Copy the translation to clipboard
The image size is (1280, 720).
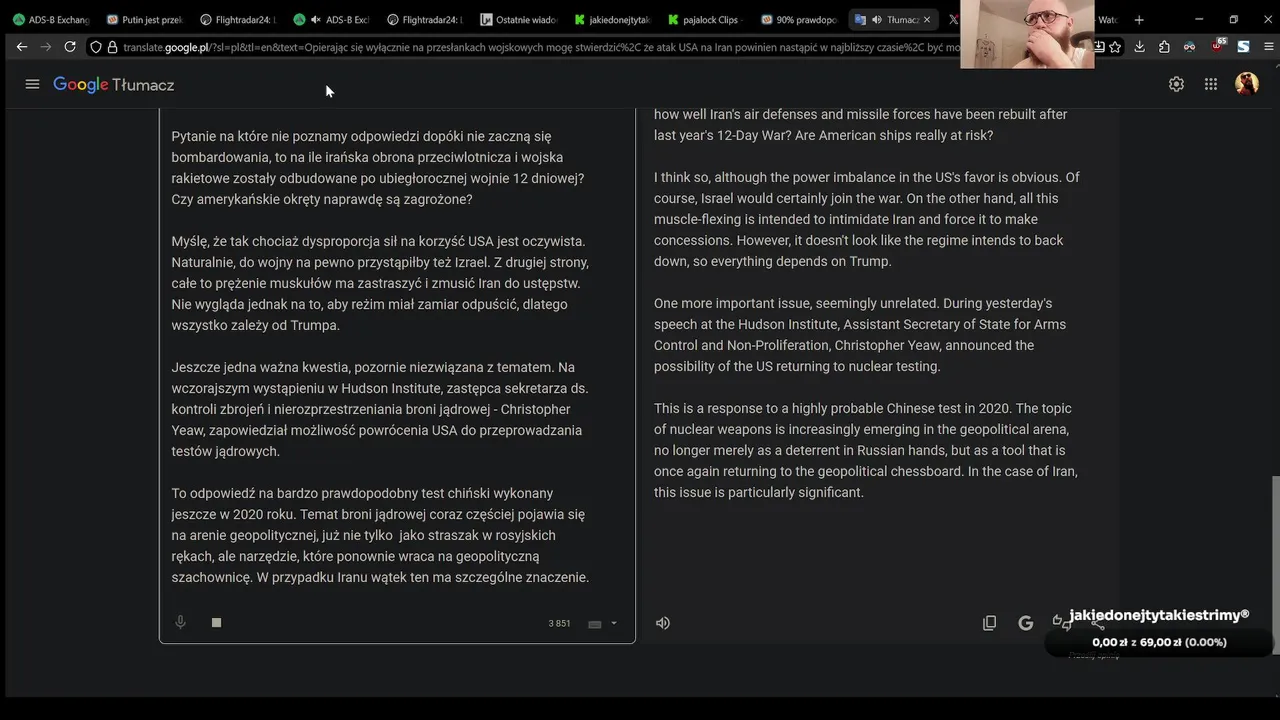click(989, 623)
